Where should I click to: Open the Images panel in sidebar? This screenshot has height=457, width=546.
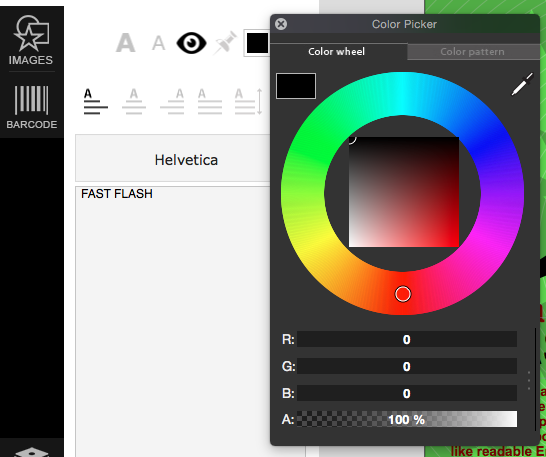point(31,40)
